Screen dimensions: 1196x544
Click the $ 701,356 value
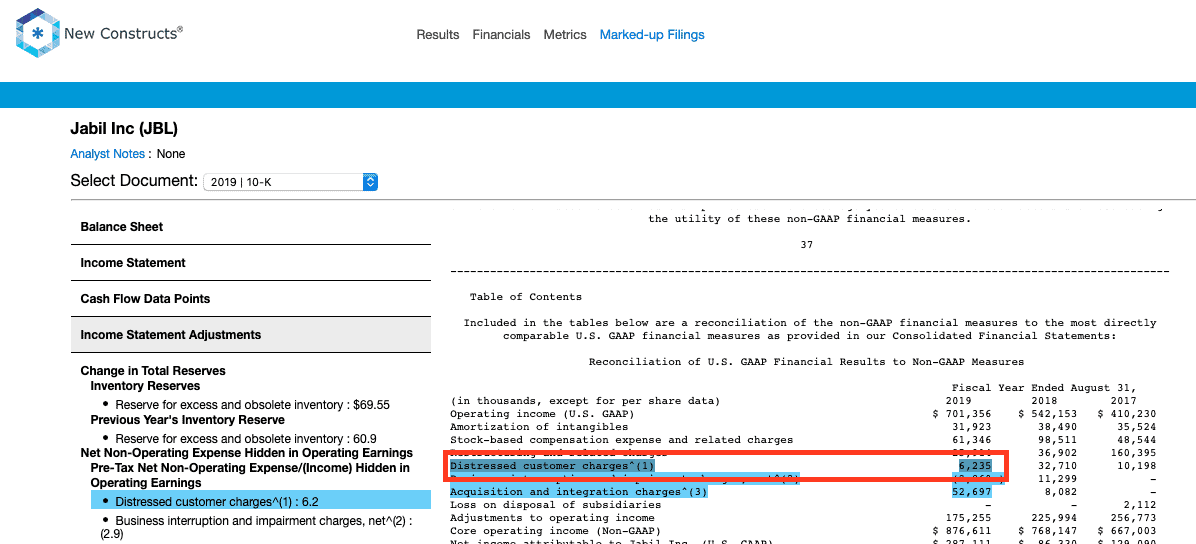pos(963,414)
